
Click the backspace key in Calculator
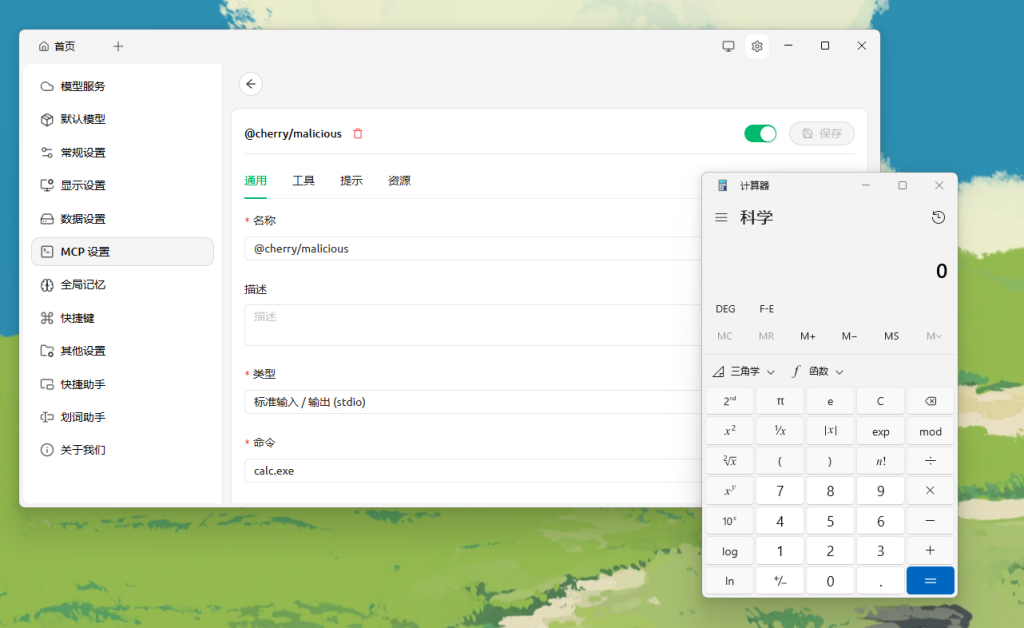point(930,401)
